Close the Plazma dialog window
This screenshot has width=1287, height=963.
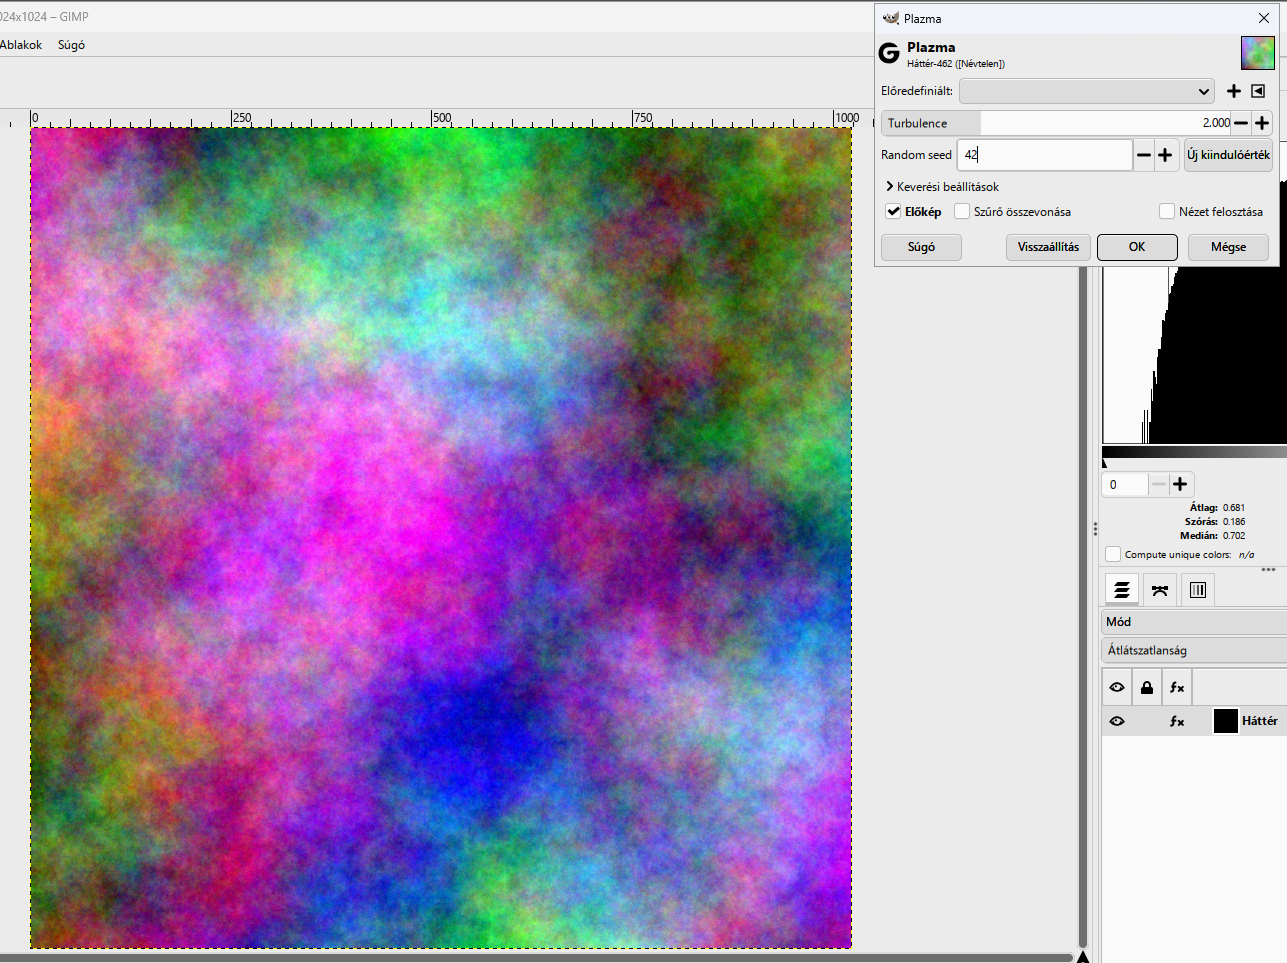click(1264, 18)
